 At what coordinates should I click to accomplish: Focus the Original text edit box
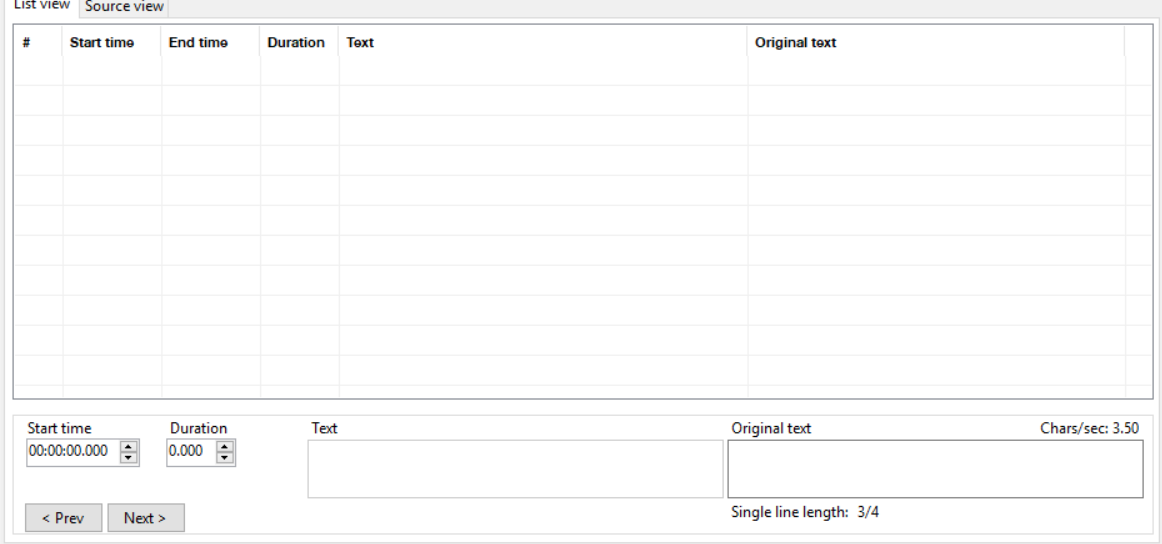pyautogui.click(x=934, y=469)
